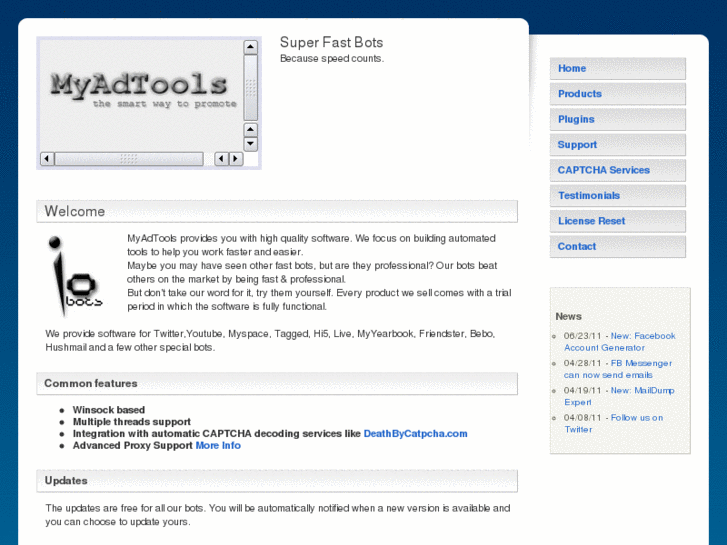Click the 04/19/11 news date
727x545 pixels.
pos(583,391)
